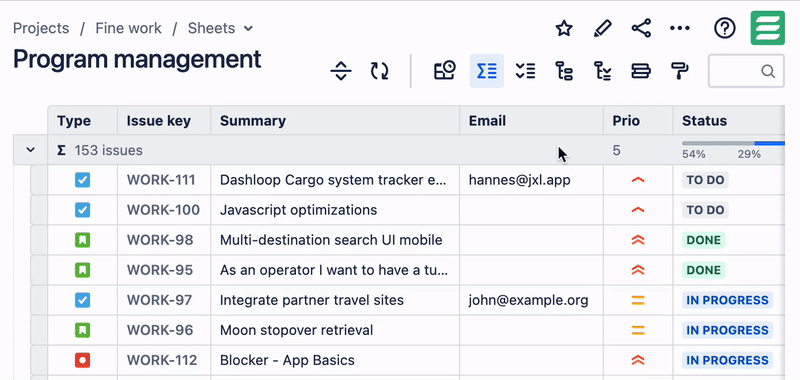This screenshot has height=380, width=800.
Task: Go to Fine work breadcrumb
Action: [x=129, y=28]
